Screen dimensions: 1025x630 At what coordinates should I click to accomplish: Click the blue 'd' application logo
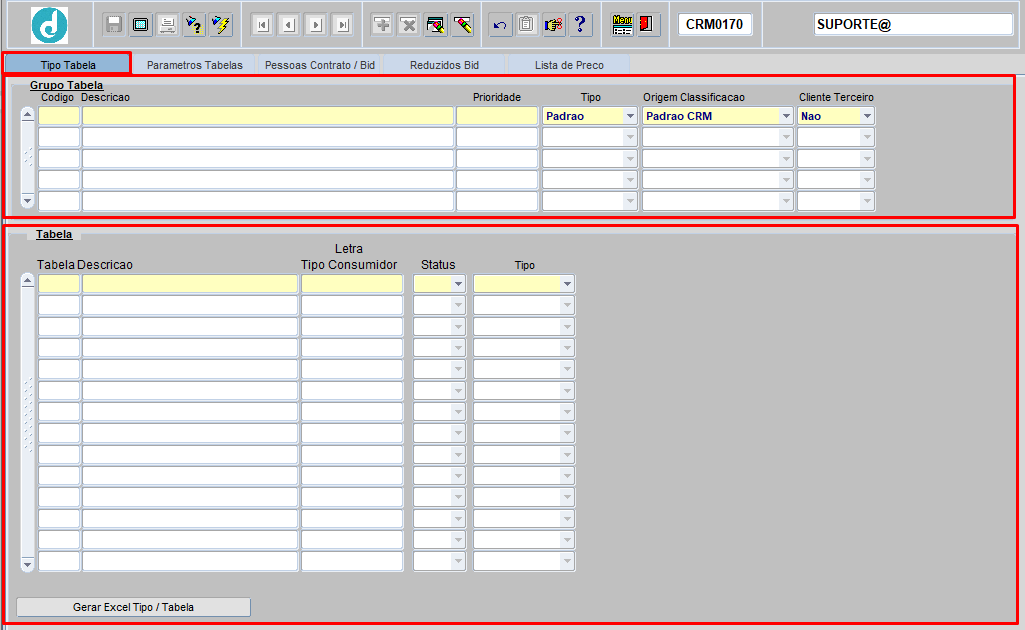click(50, 25)
